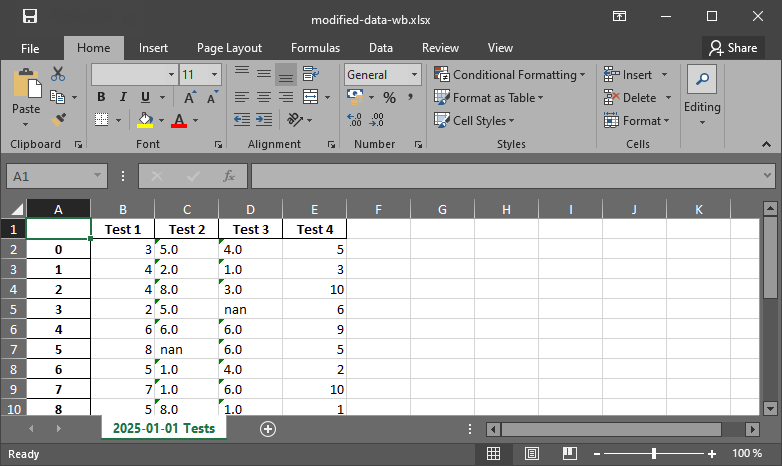This screenshot has height=466, width=782.
Task: Switch to Normal view in status bar
Action: (x=493, y=453)
